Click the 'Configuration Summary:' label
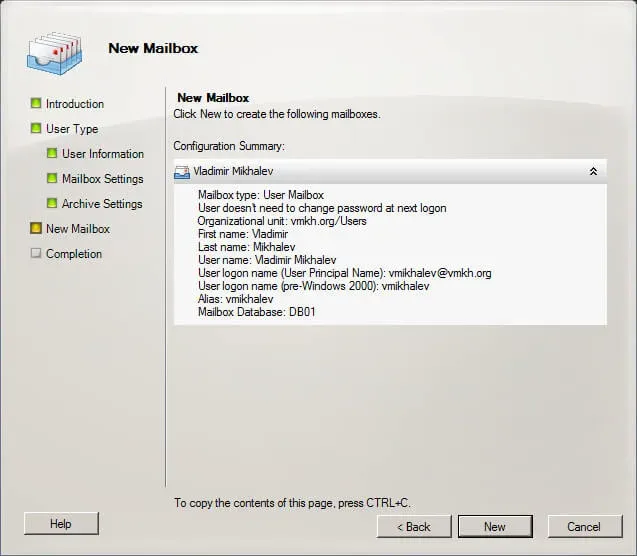 point(229,146)
